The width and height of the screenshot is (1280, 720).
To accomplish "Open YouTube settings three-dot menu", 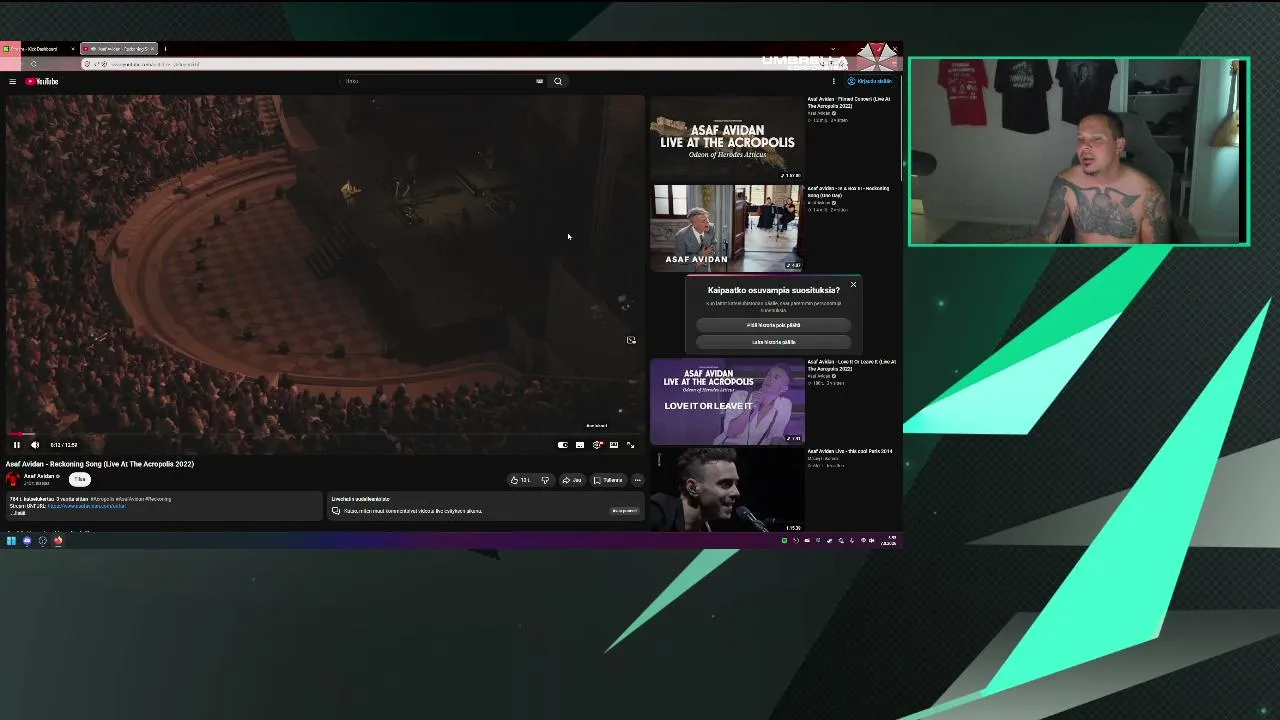I will click(833, 81).
